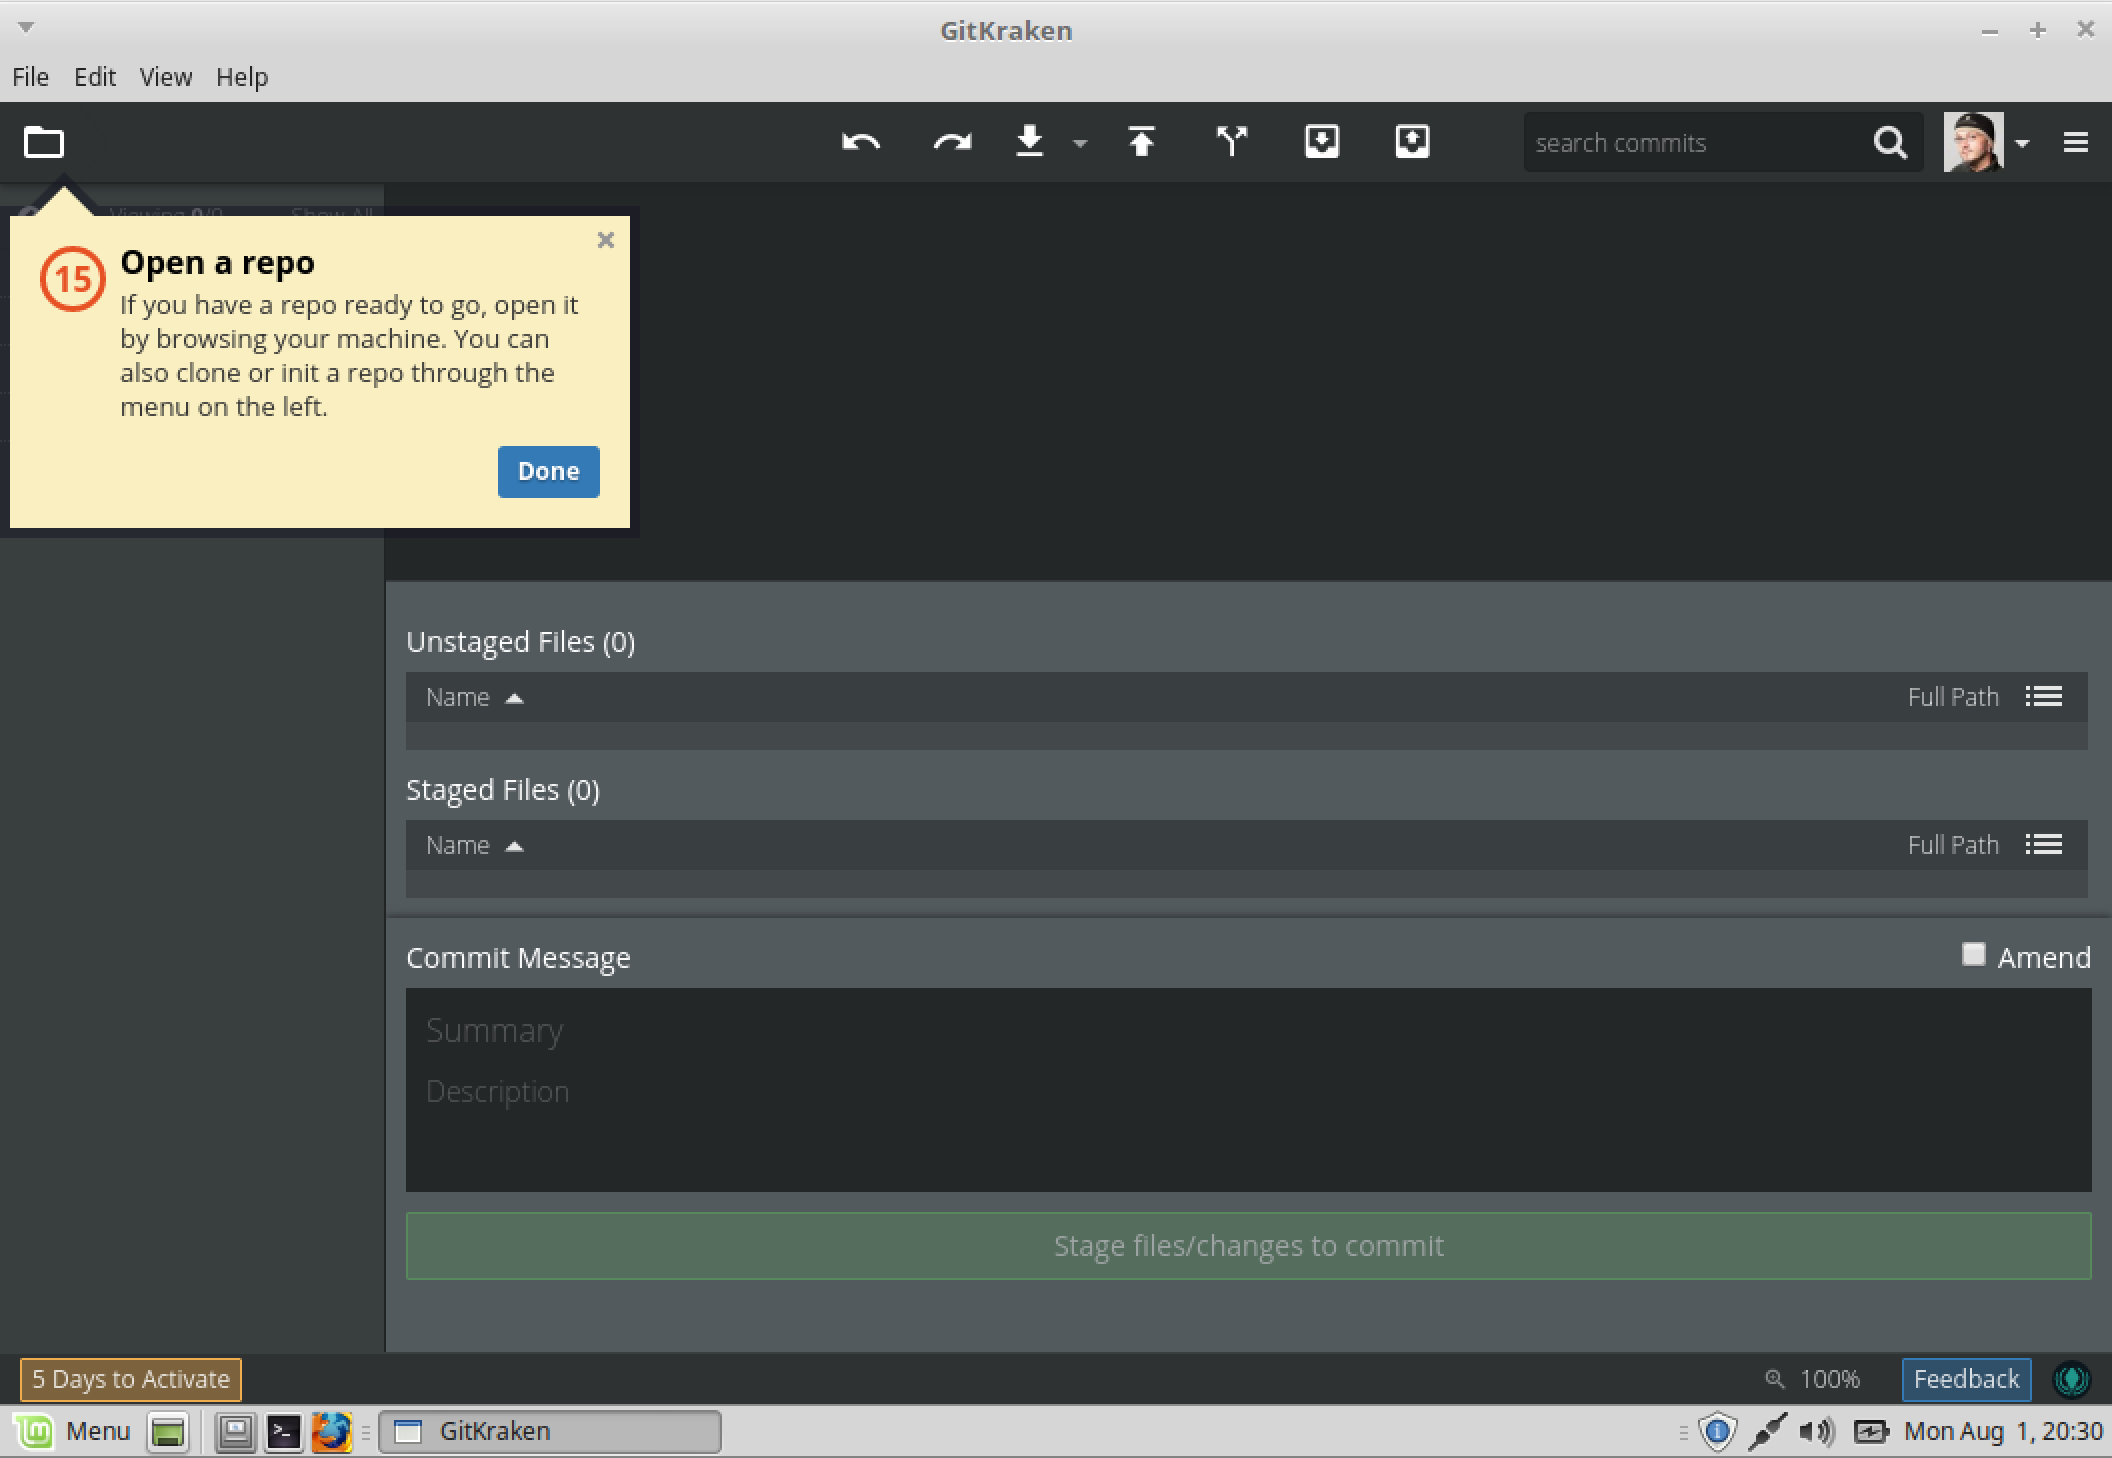Screen dimensions: 2112x1458
Task: Click the battery tray icon
Action: point(1870,1432)
